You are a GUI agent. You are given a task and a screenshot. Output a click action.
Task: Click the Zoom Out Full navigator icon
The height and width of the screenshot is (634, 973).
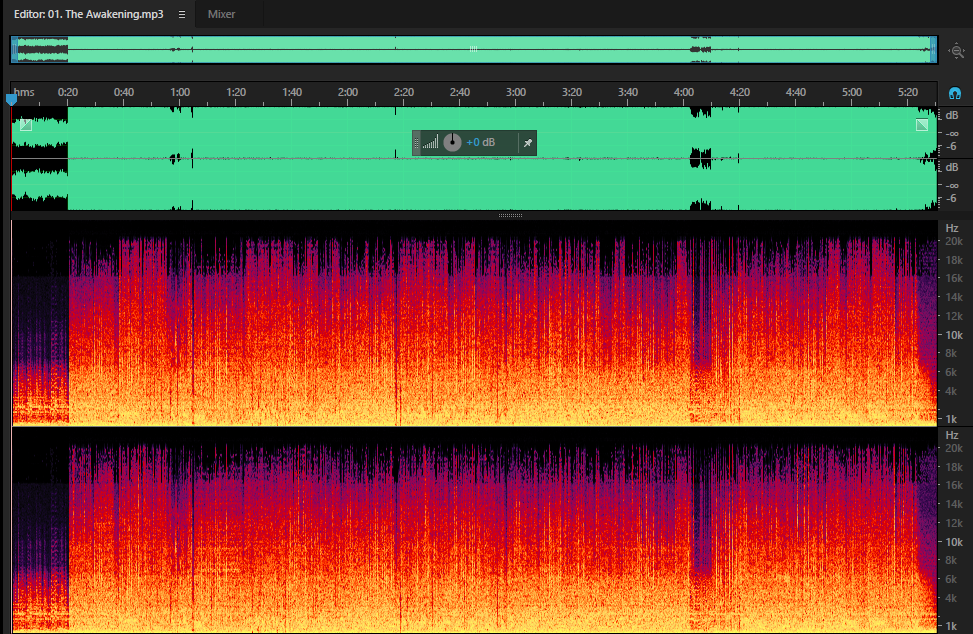click(956, 51)
